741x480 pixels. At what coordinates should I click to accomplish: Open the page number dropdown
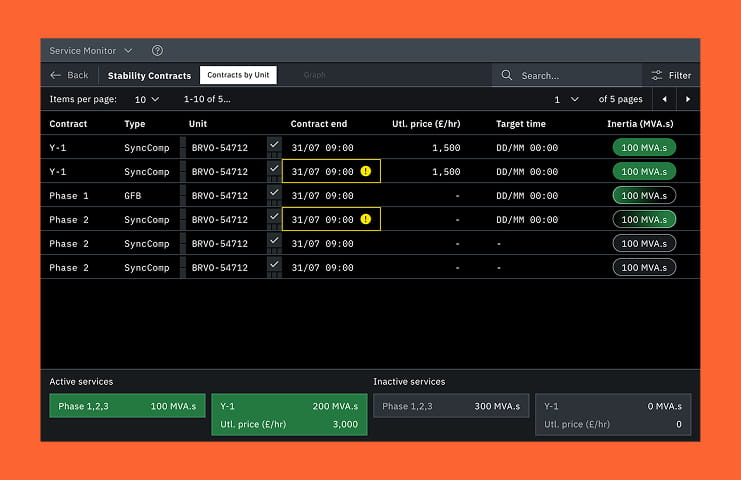point(566,99)
